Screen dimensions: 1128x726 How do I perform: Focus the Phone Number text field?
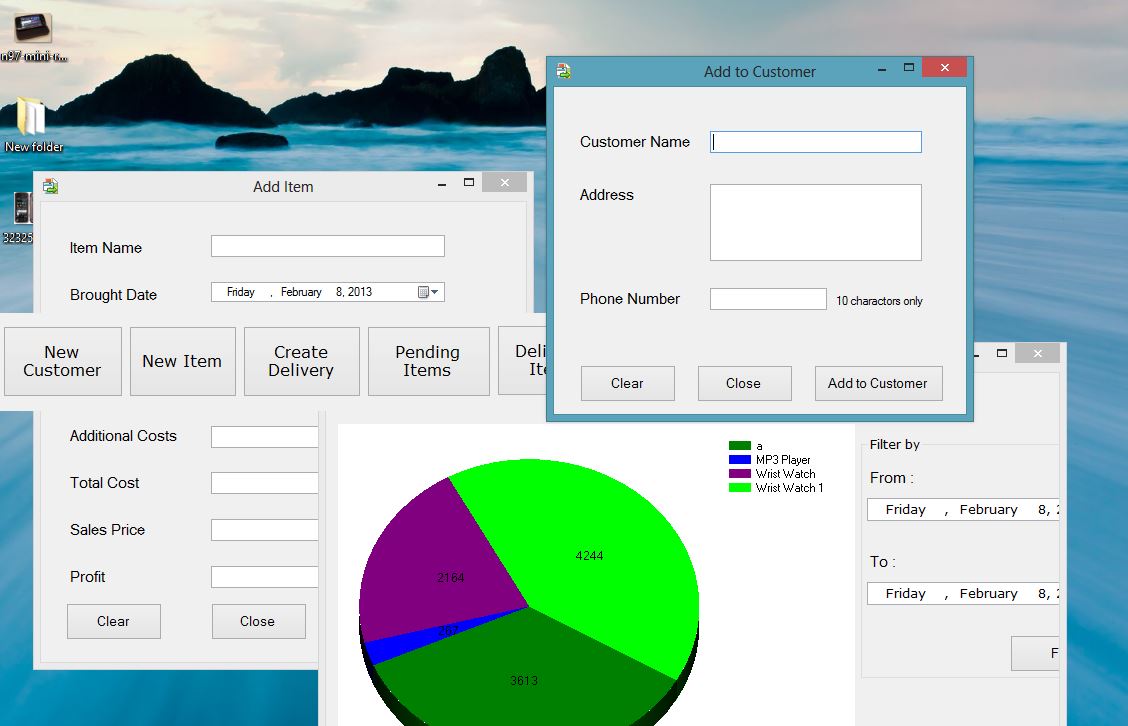pyautogui.click(x=768, y=299)
